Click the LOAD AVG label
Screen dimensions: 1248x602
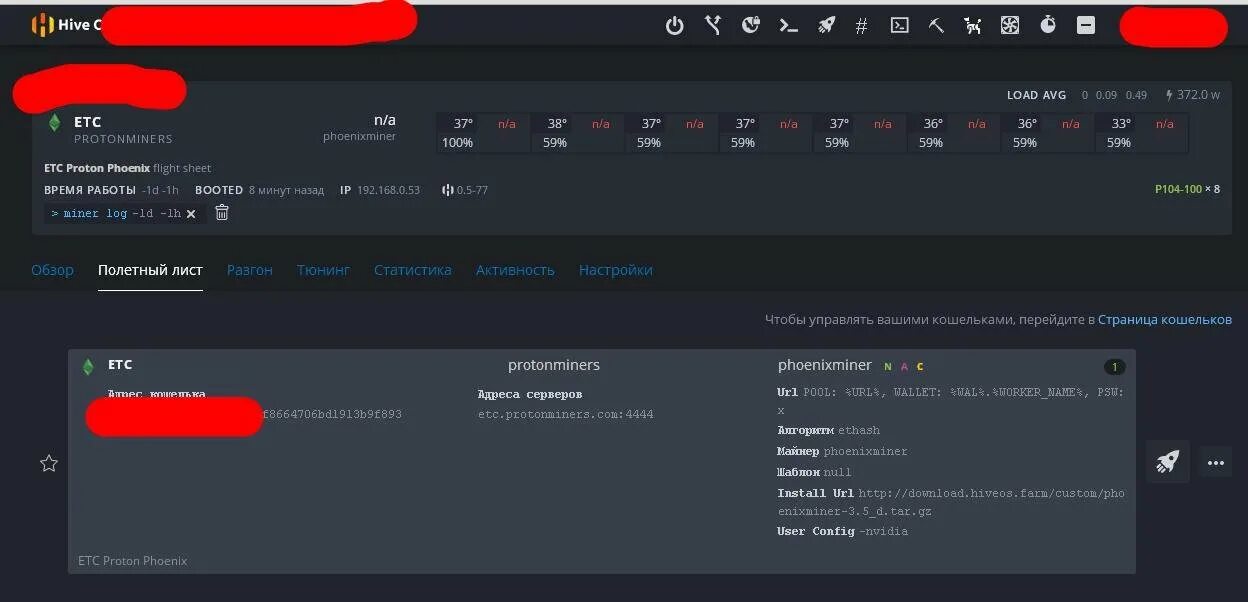(1036, 95)
